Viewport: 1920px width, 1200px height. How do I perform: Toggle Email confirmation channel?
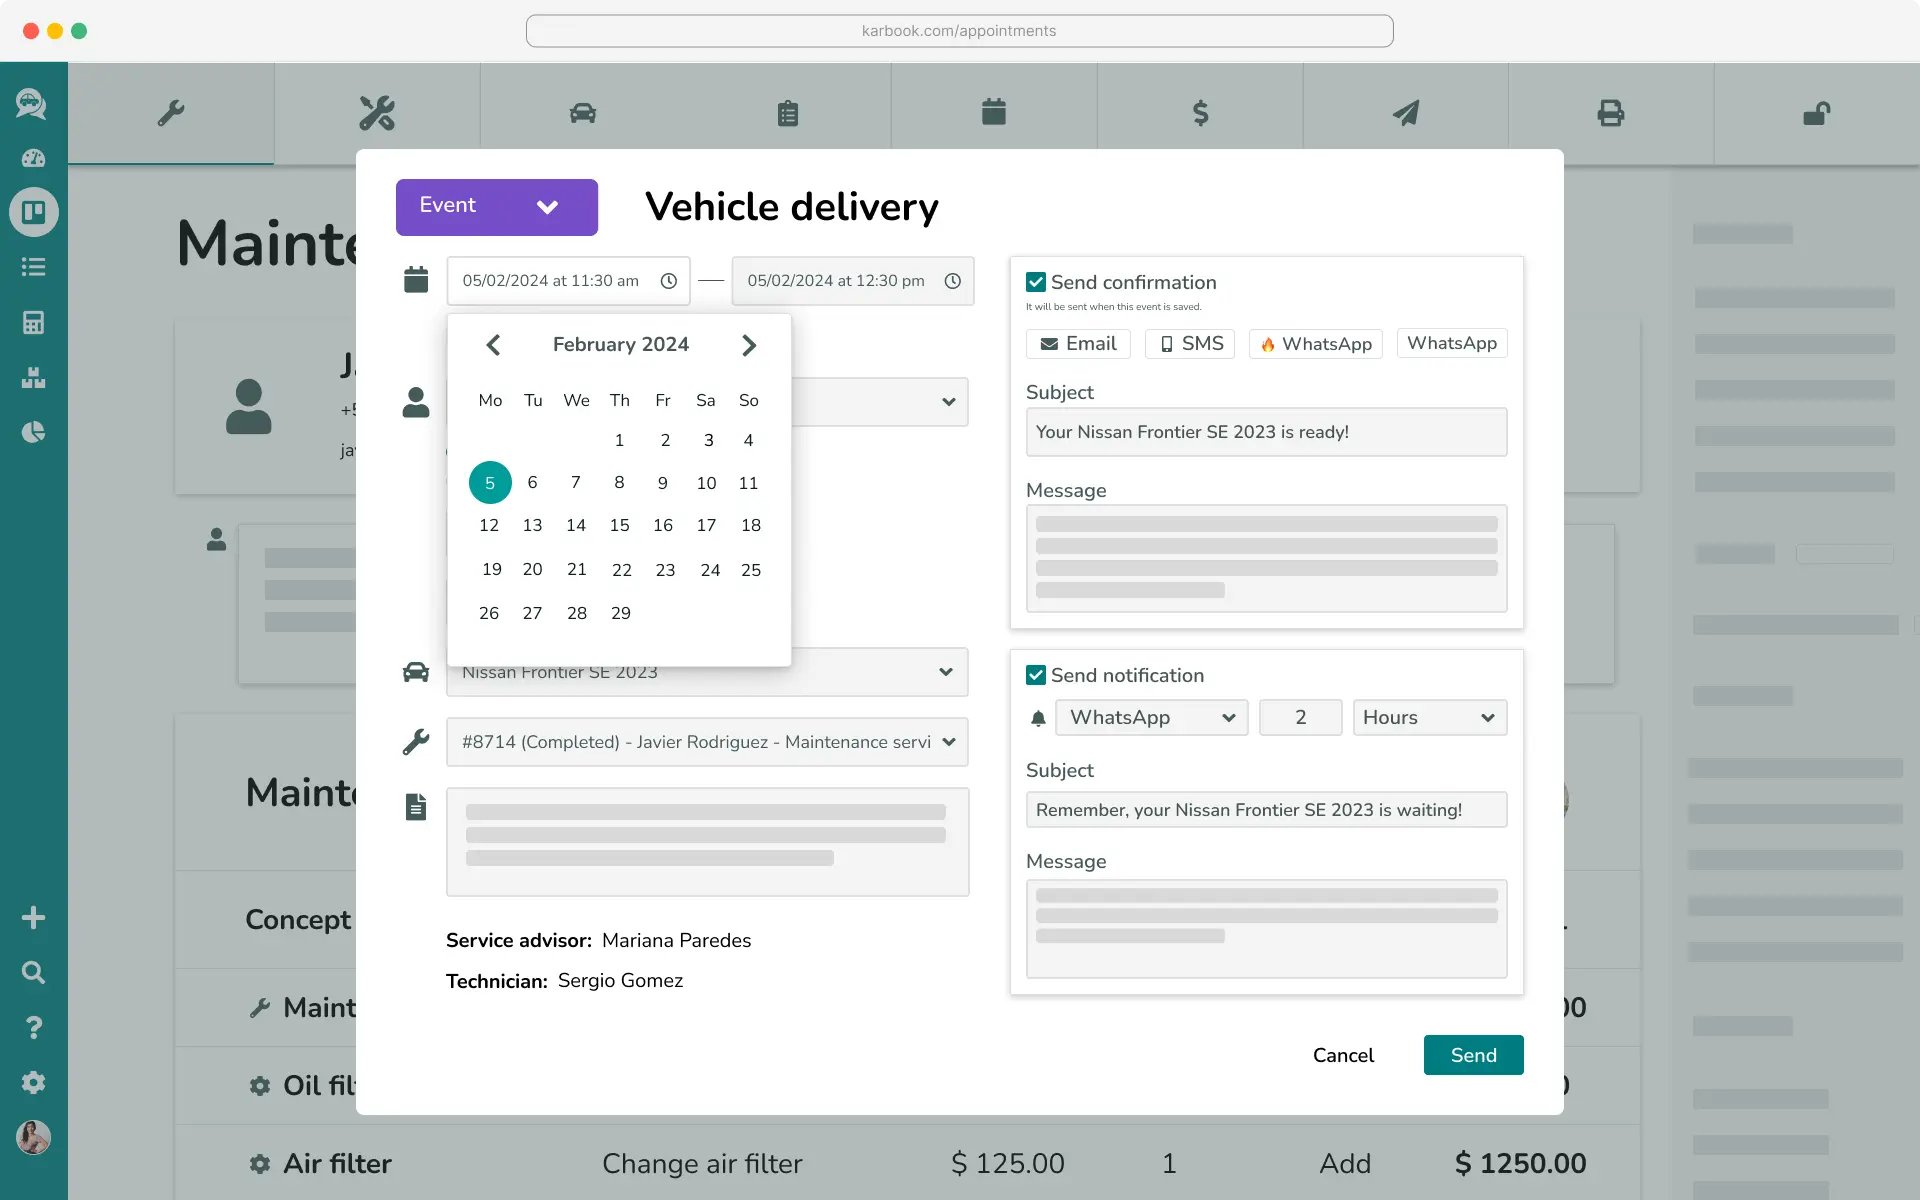click(x=1078, y=343)
